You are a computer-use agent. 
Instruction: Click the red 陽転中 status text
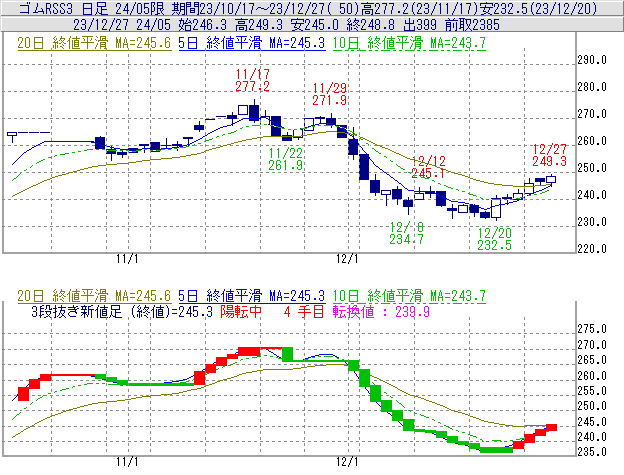(241, 311)
